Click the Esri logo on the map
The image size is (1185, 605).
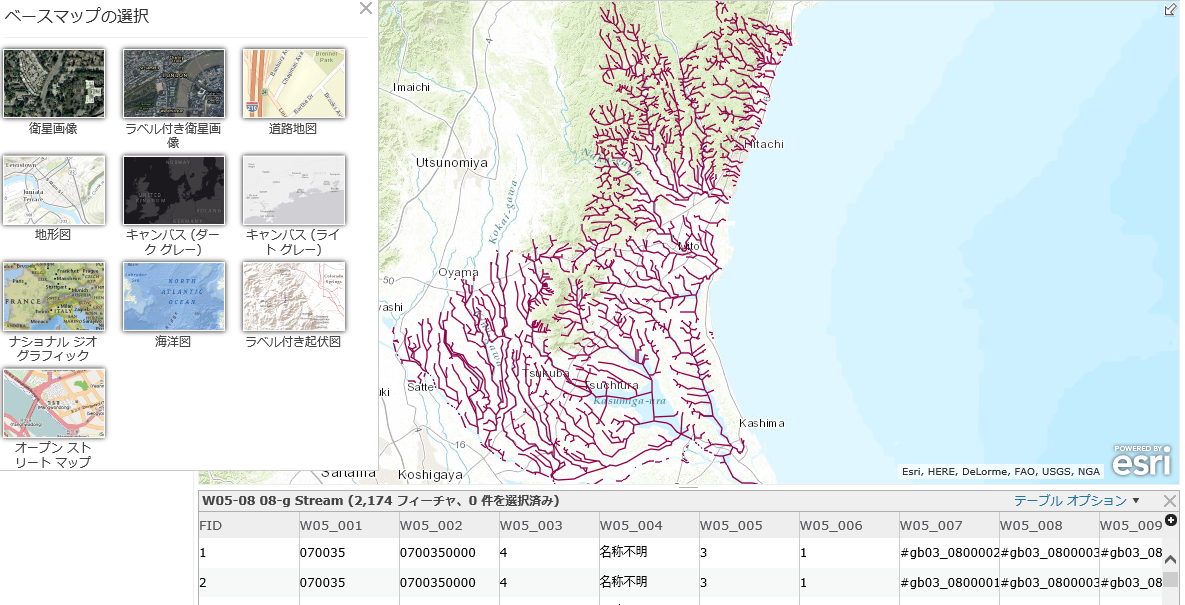[x=1142, y=462]
